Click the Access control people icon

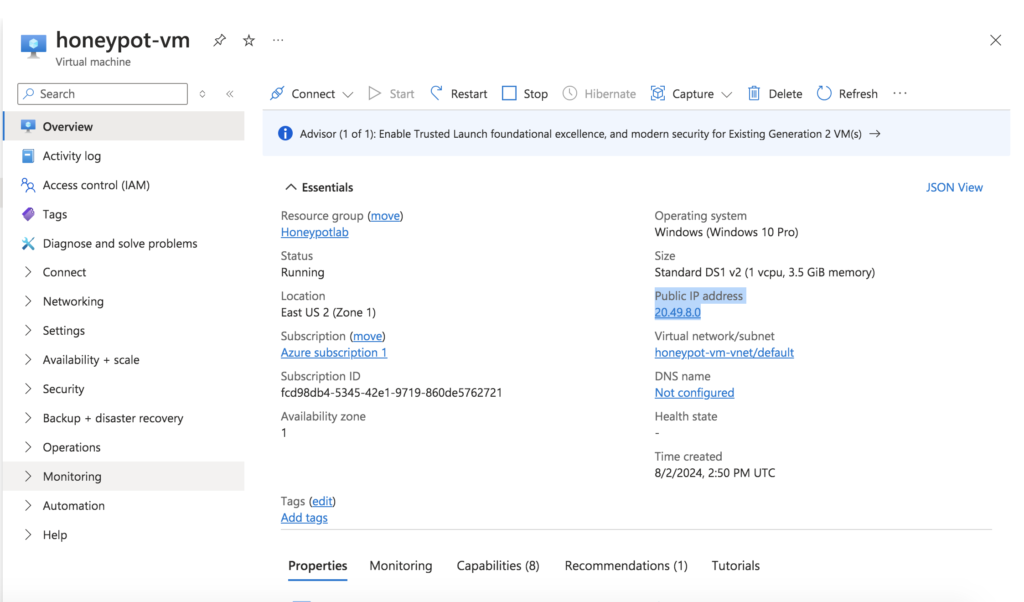point(27,185)
